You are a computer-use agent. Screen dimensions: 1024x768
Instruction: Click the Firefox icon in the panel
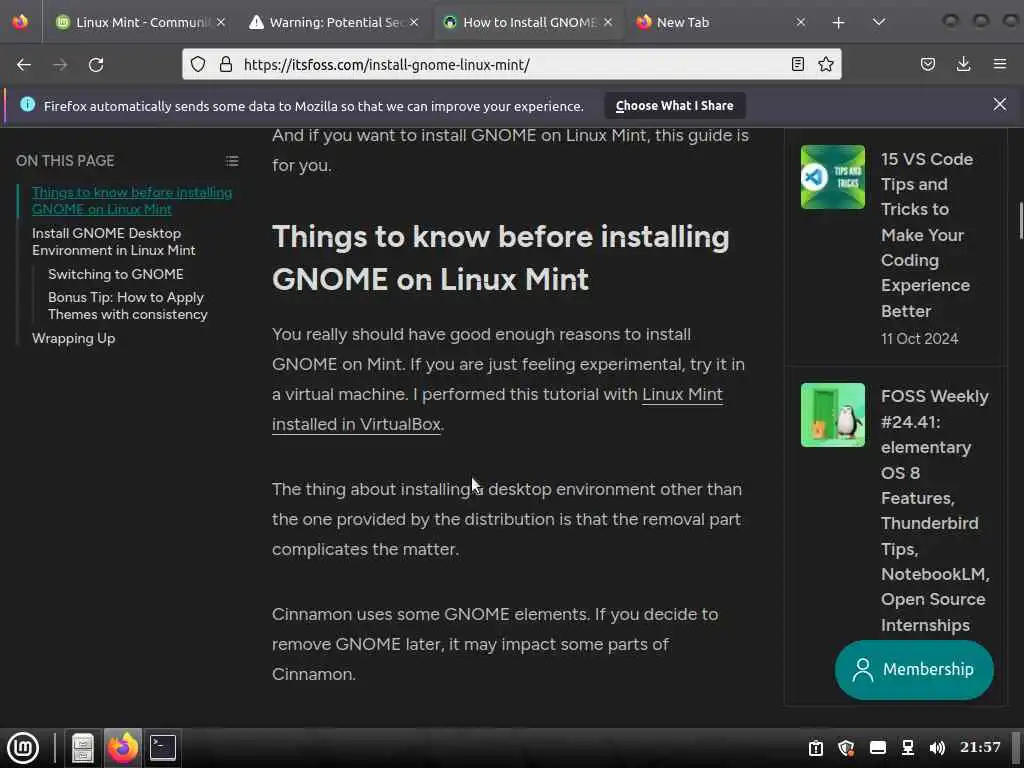click(123, 748)
